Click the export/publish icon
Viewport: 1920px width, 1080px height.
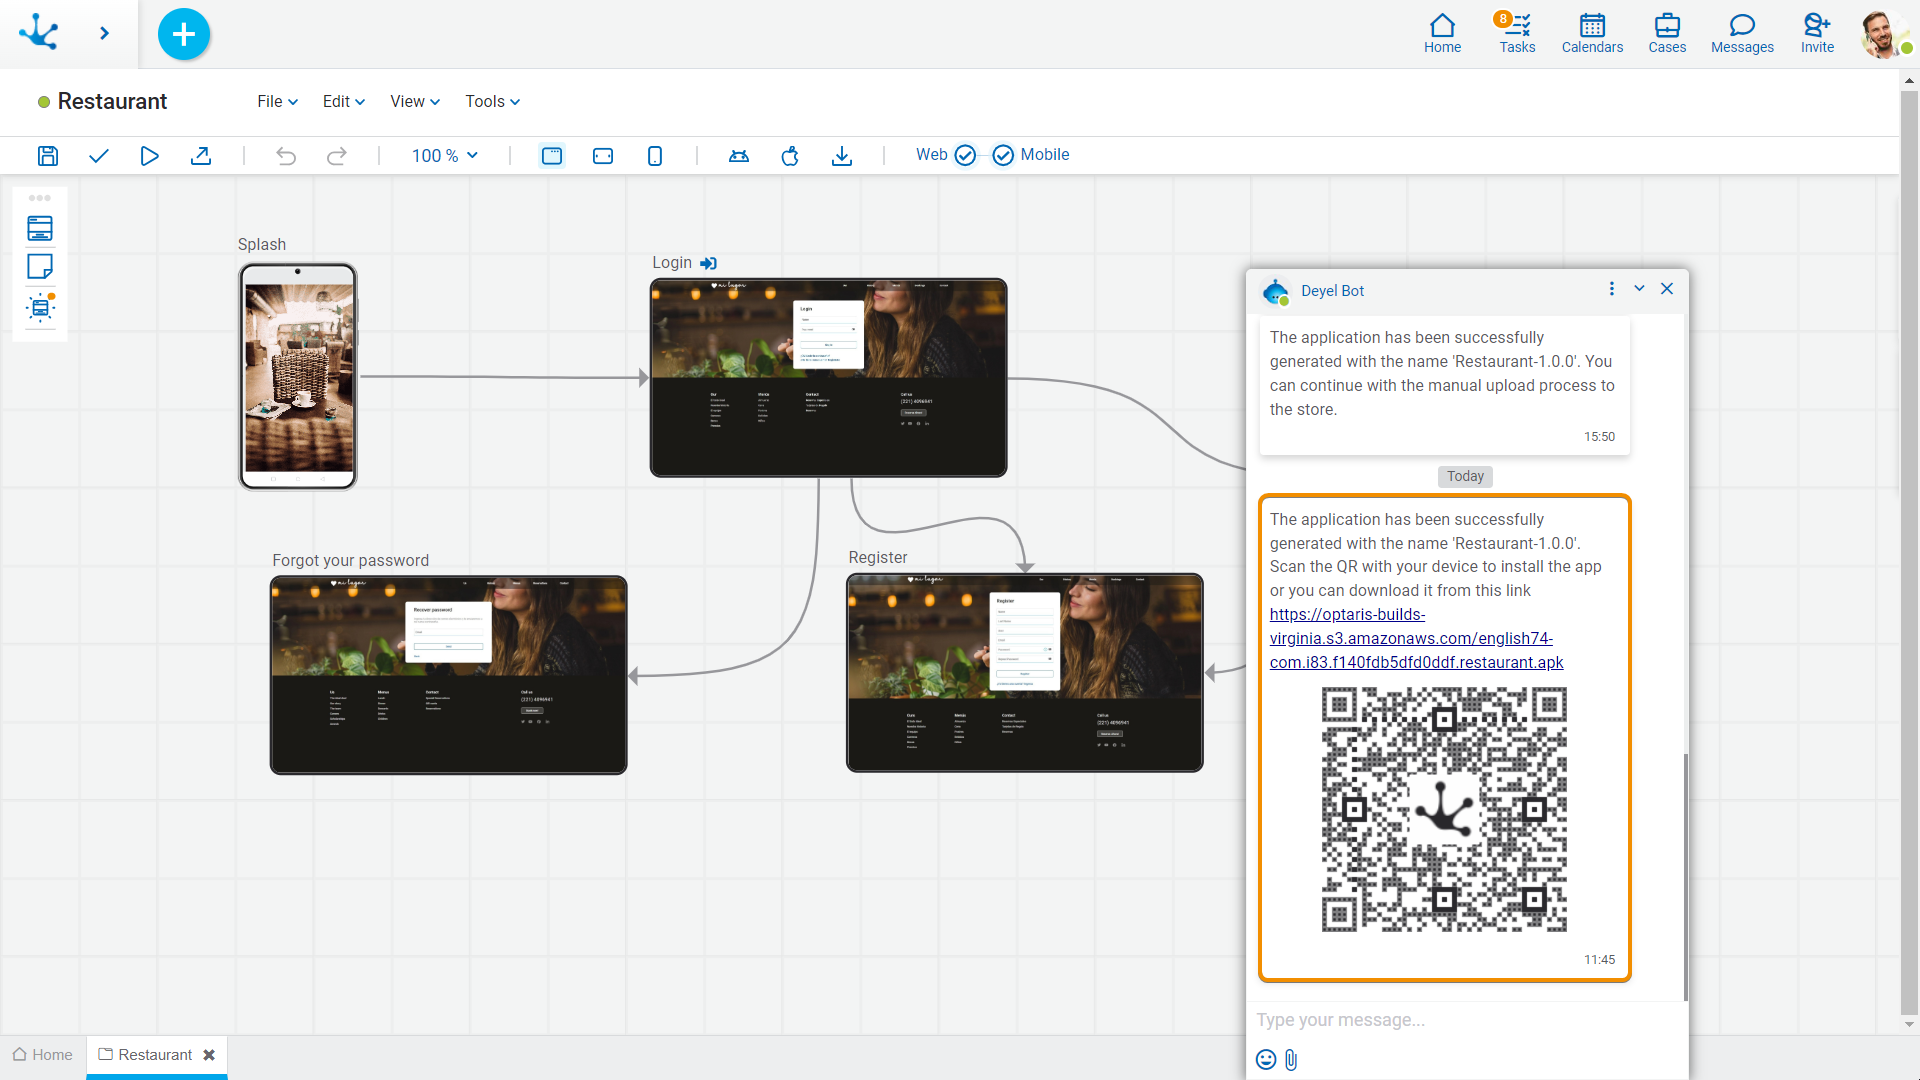tap(201, 156)
